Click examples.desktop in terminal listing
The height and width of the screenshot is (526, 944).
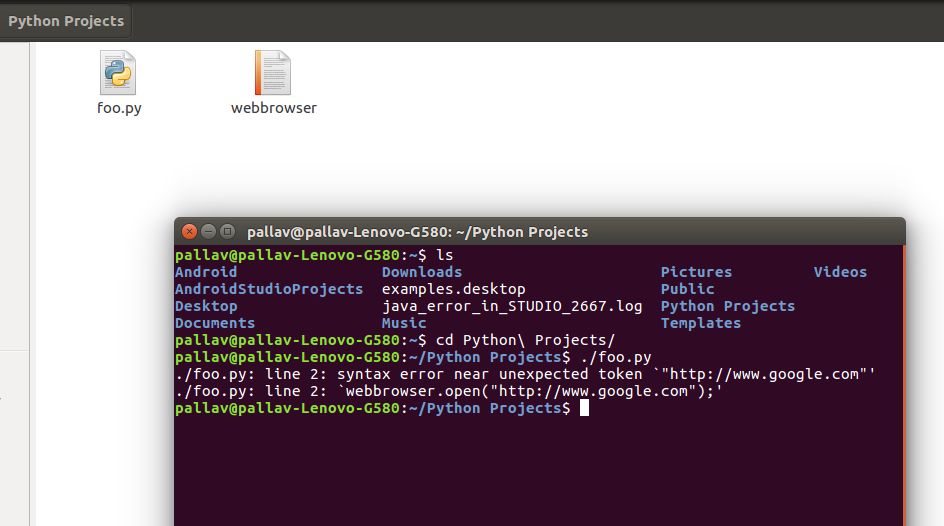click(453, 289)
